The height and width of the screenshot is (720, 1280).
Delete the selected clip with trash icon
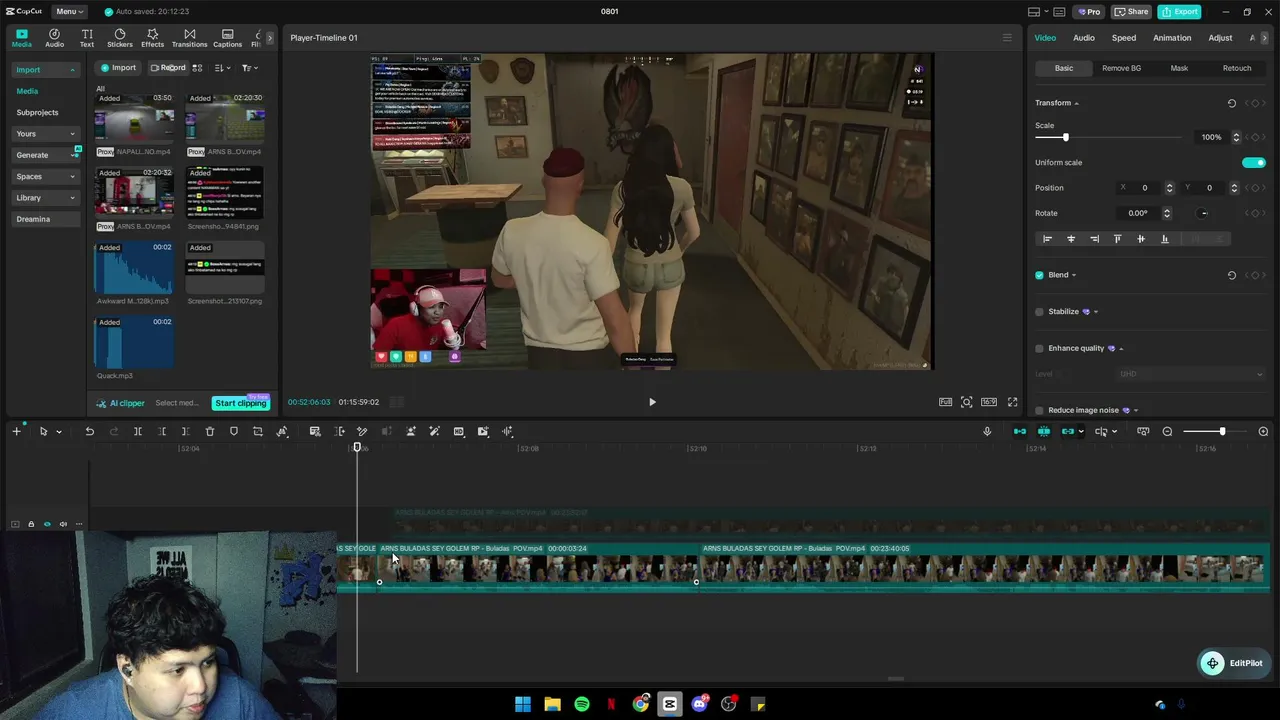pyautogui.click(x=210, y=431)
